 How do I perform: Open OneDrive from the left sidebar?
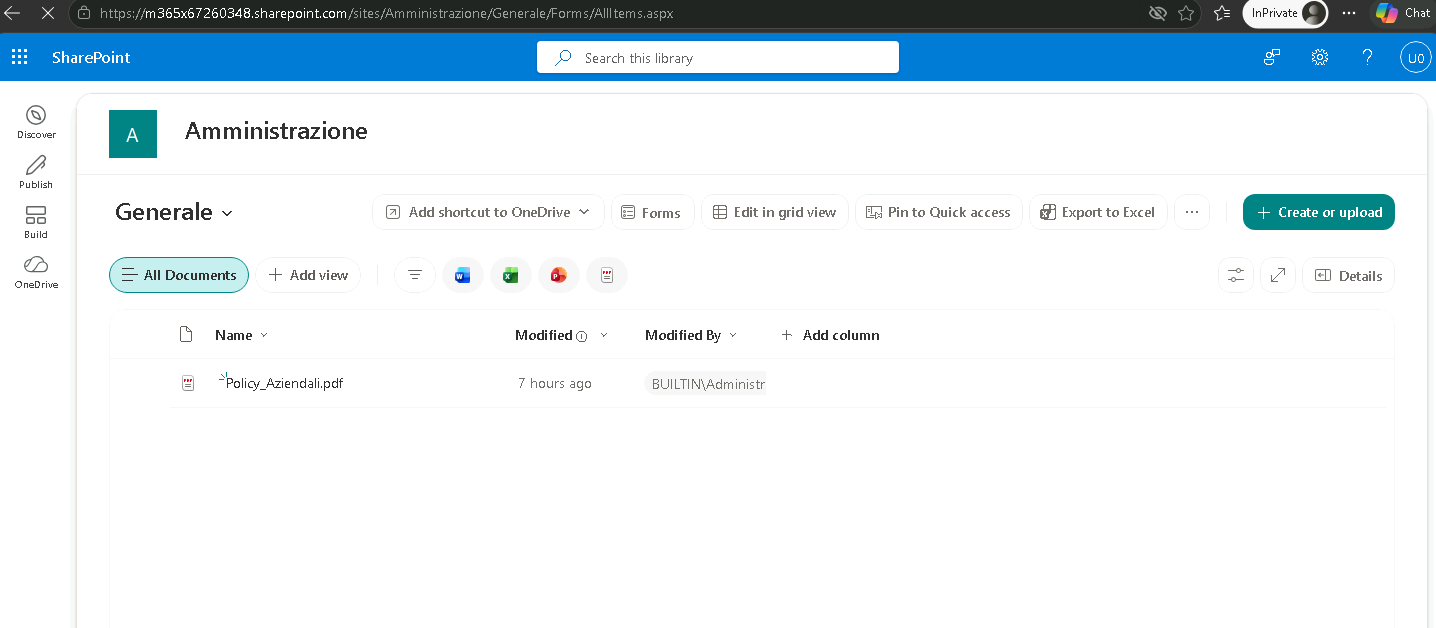[36, 272]
